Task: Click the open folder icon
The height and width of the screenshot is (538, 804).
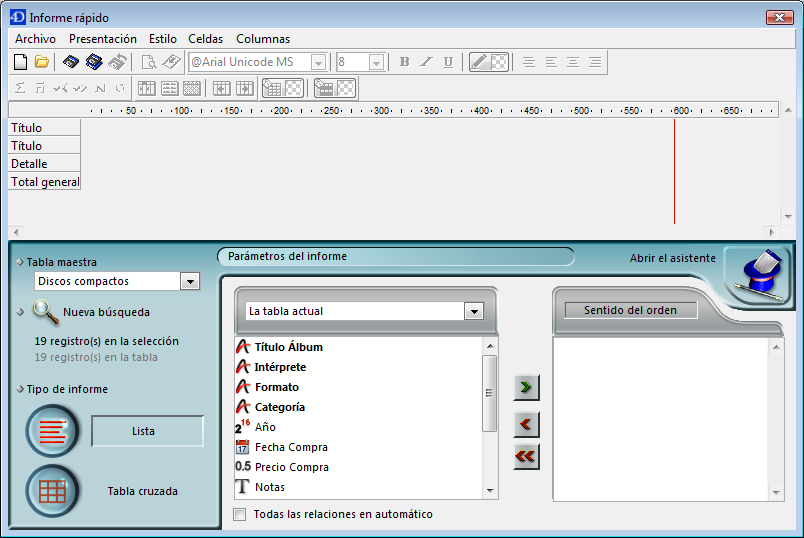Action: pos(42,62)
